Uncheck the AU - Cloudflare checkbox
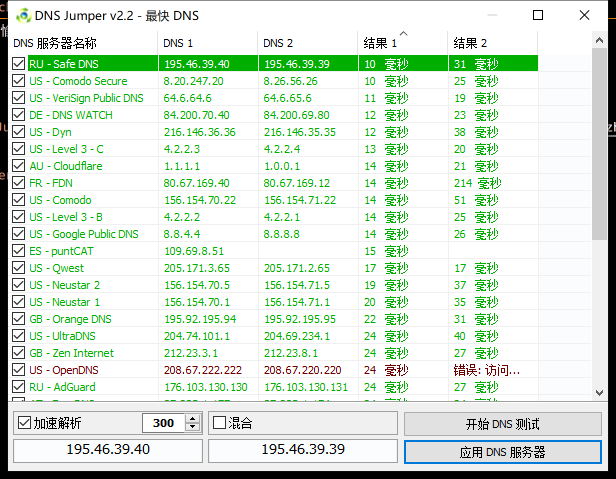Screen dimensions: 616x479 tap(18, 166)
